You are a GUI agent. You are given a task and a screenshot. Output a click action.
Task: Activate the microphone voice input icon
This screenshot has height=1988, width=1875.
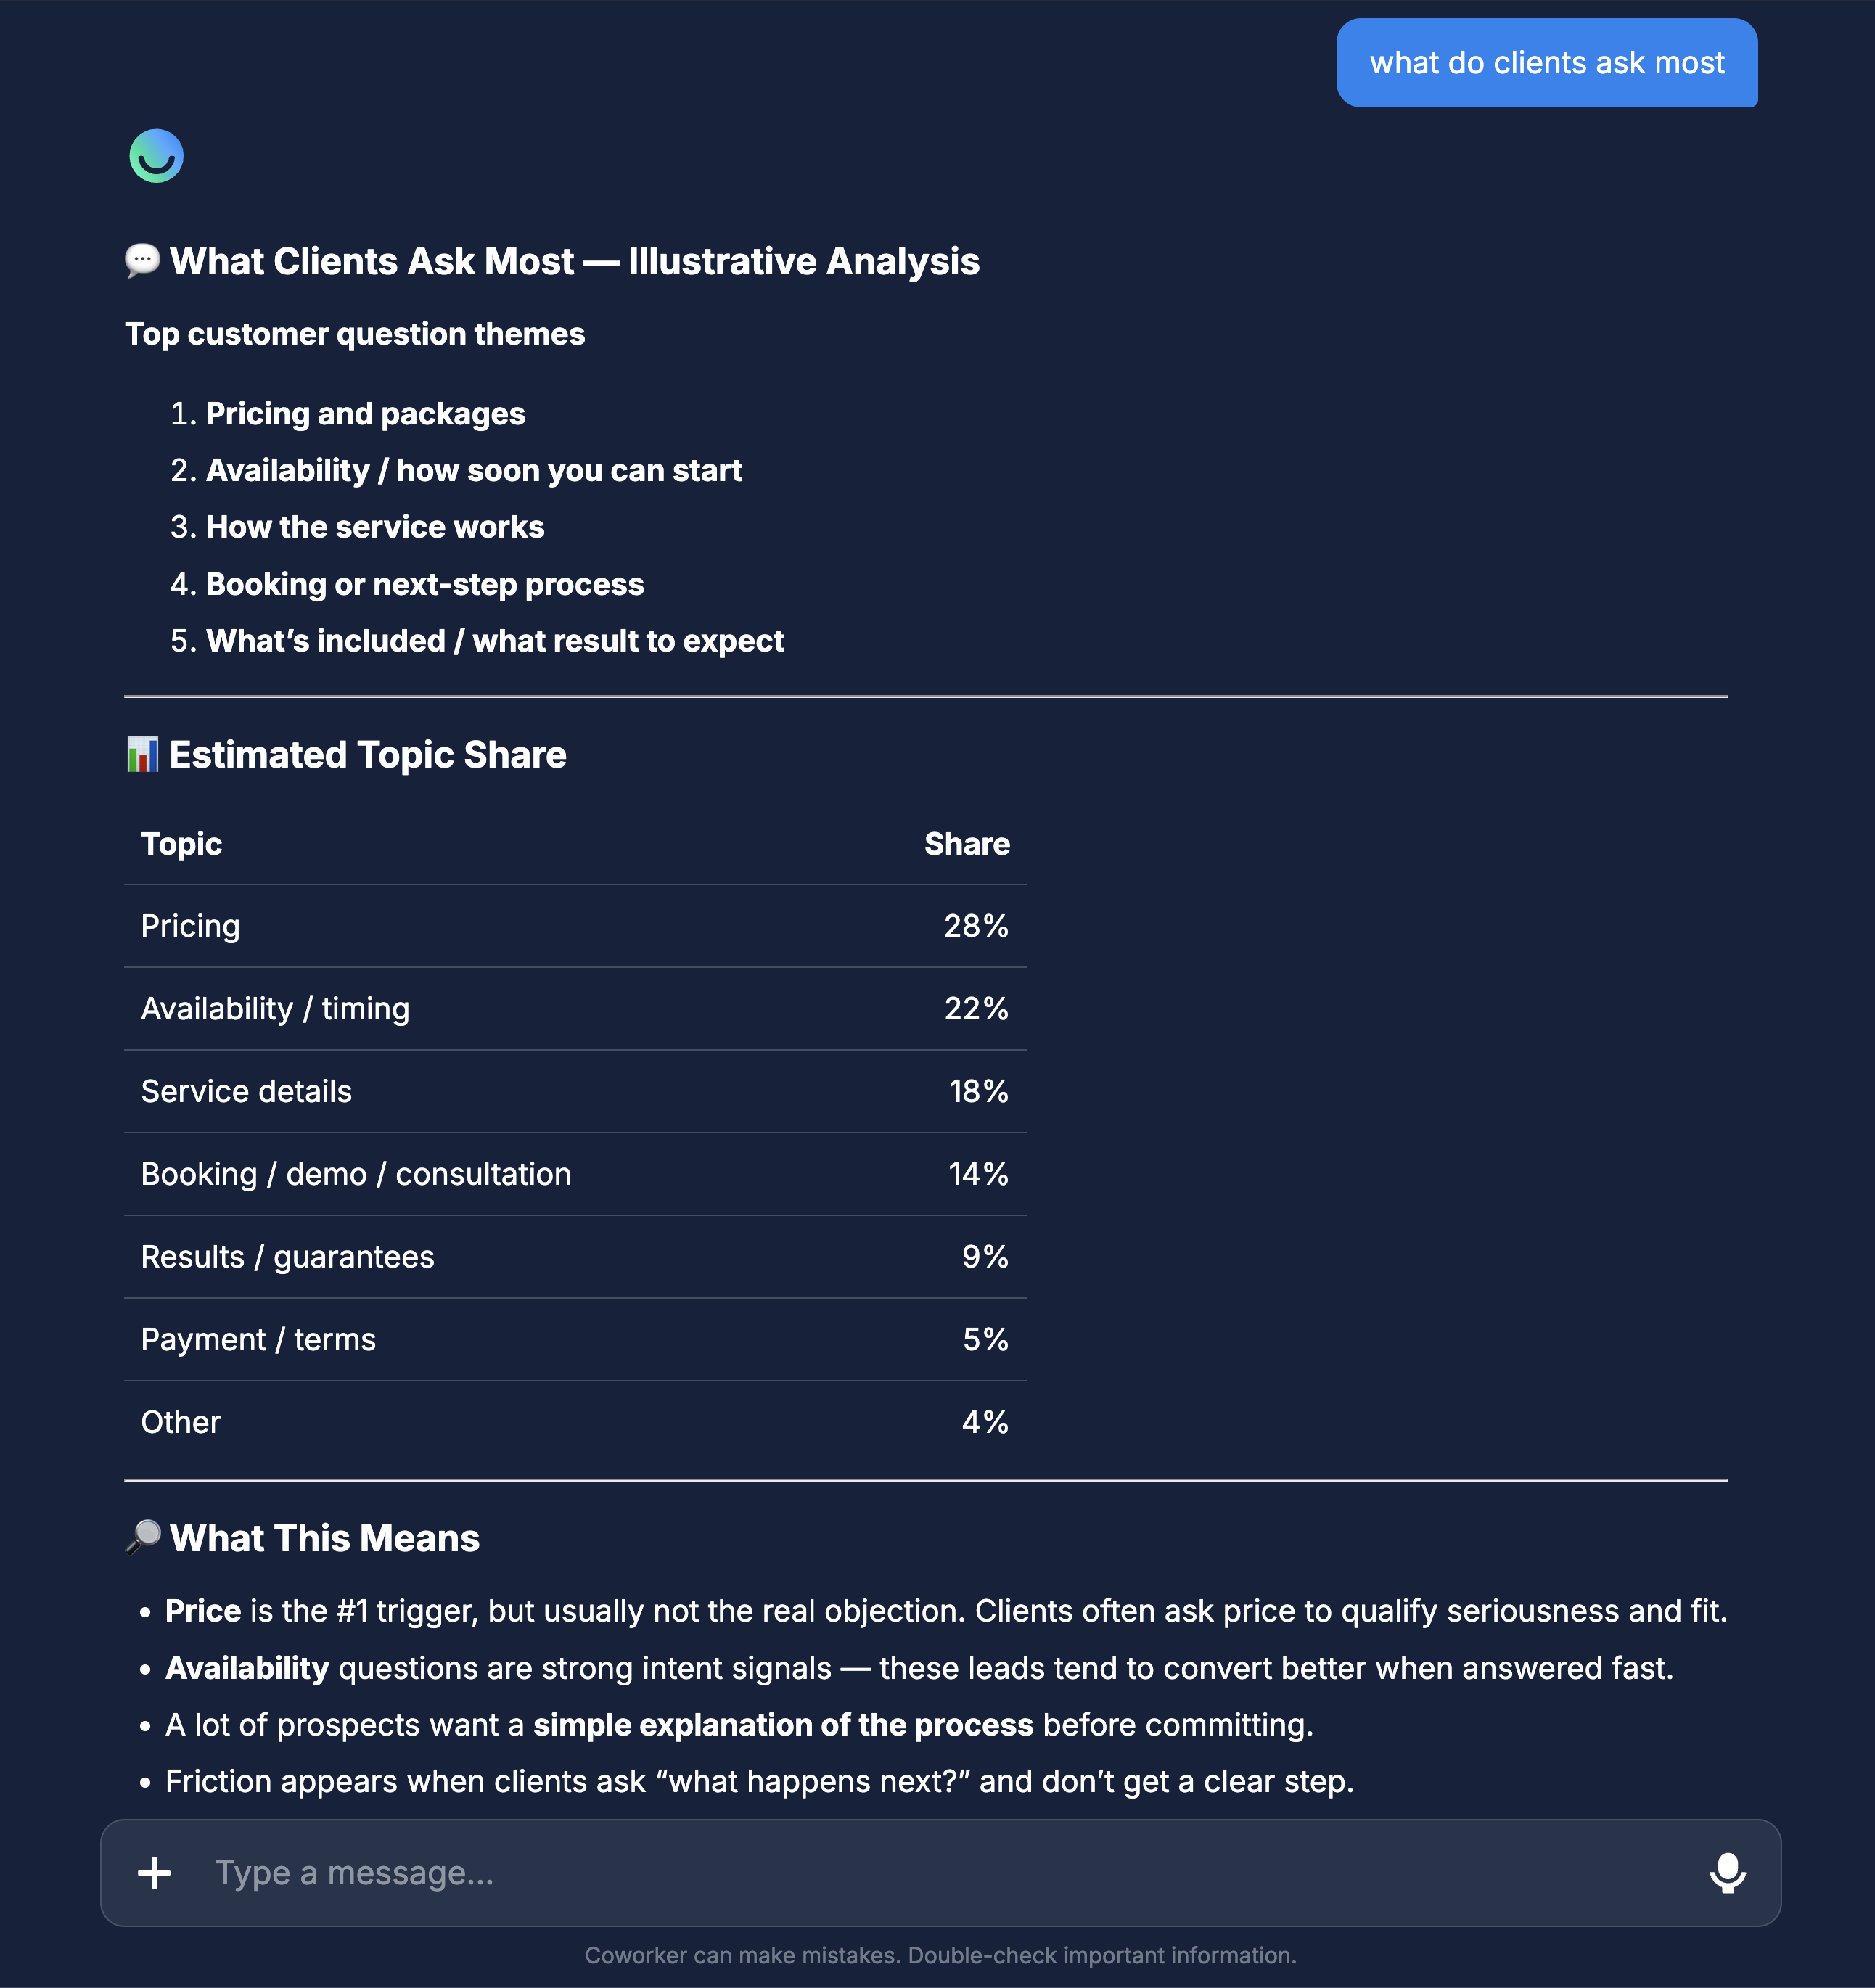pyautogui.click(x=1727, y=1873)
